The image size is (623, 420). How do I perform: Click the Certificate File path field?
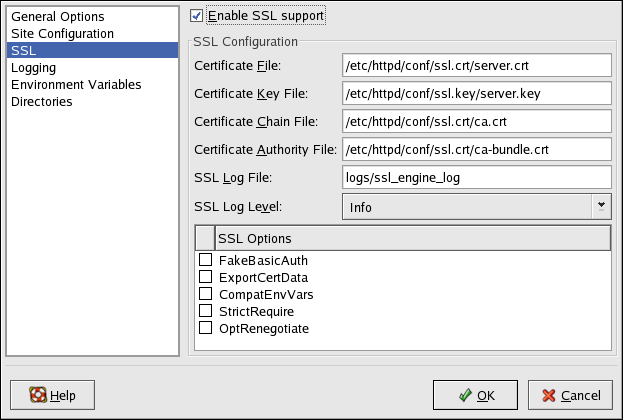coord(475,66)
